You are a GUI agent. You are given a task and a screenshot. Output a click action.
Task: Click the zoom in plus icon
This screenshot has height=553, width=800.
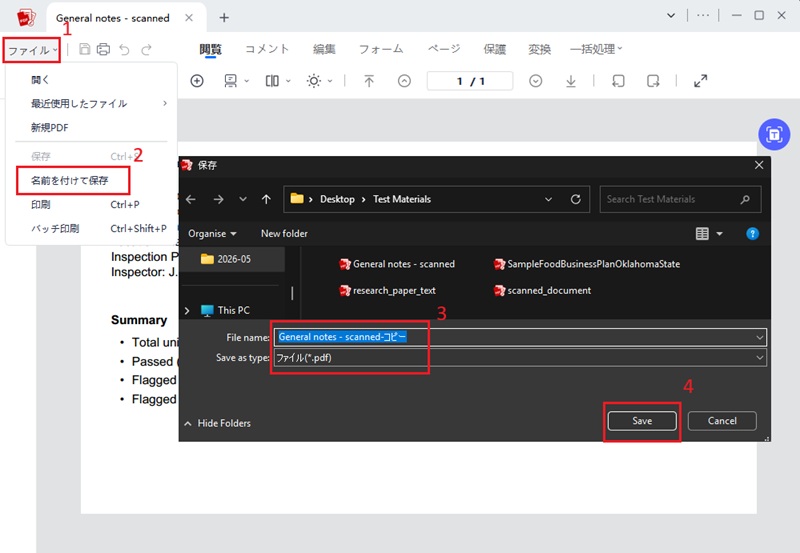click(197, 81)
